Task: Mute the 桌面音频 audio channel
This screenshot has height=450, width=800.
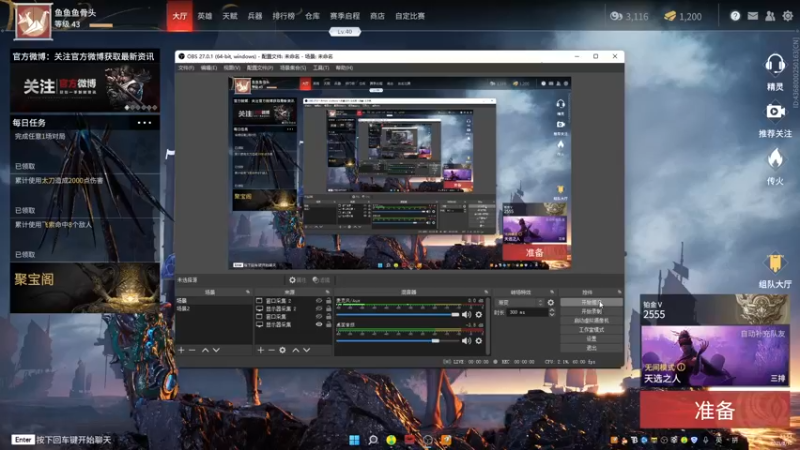Action: (466, 340)
